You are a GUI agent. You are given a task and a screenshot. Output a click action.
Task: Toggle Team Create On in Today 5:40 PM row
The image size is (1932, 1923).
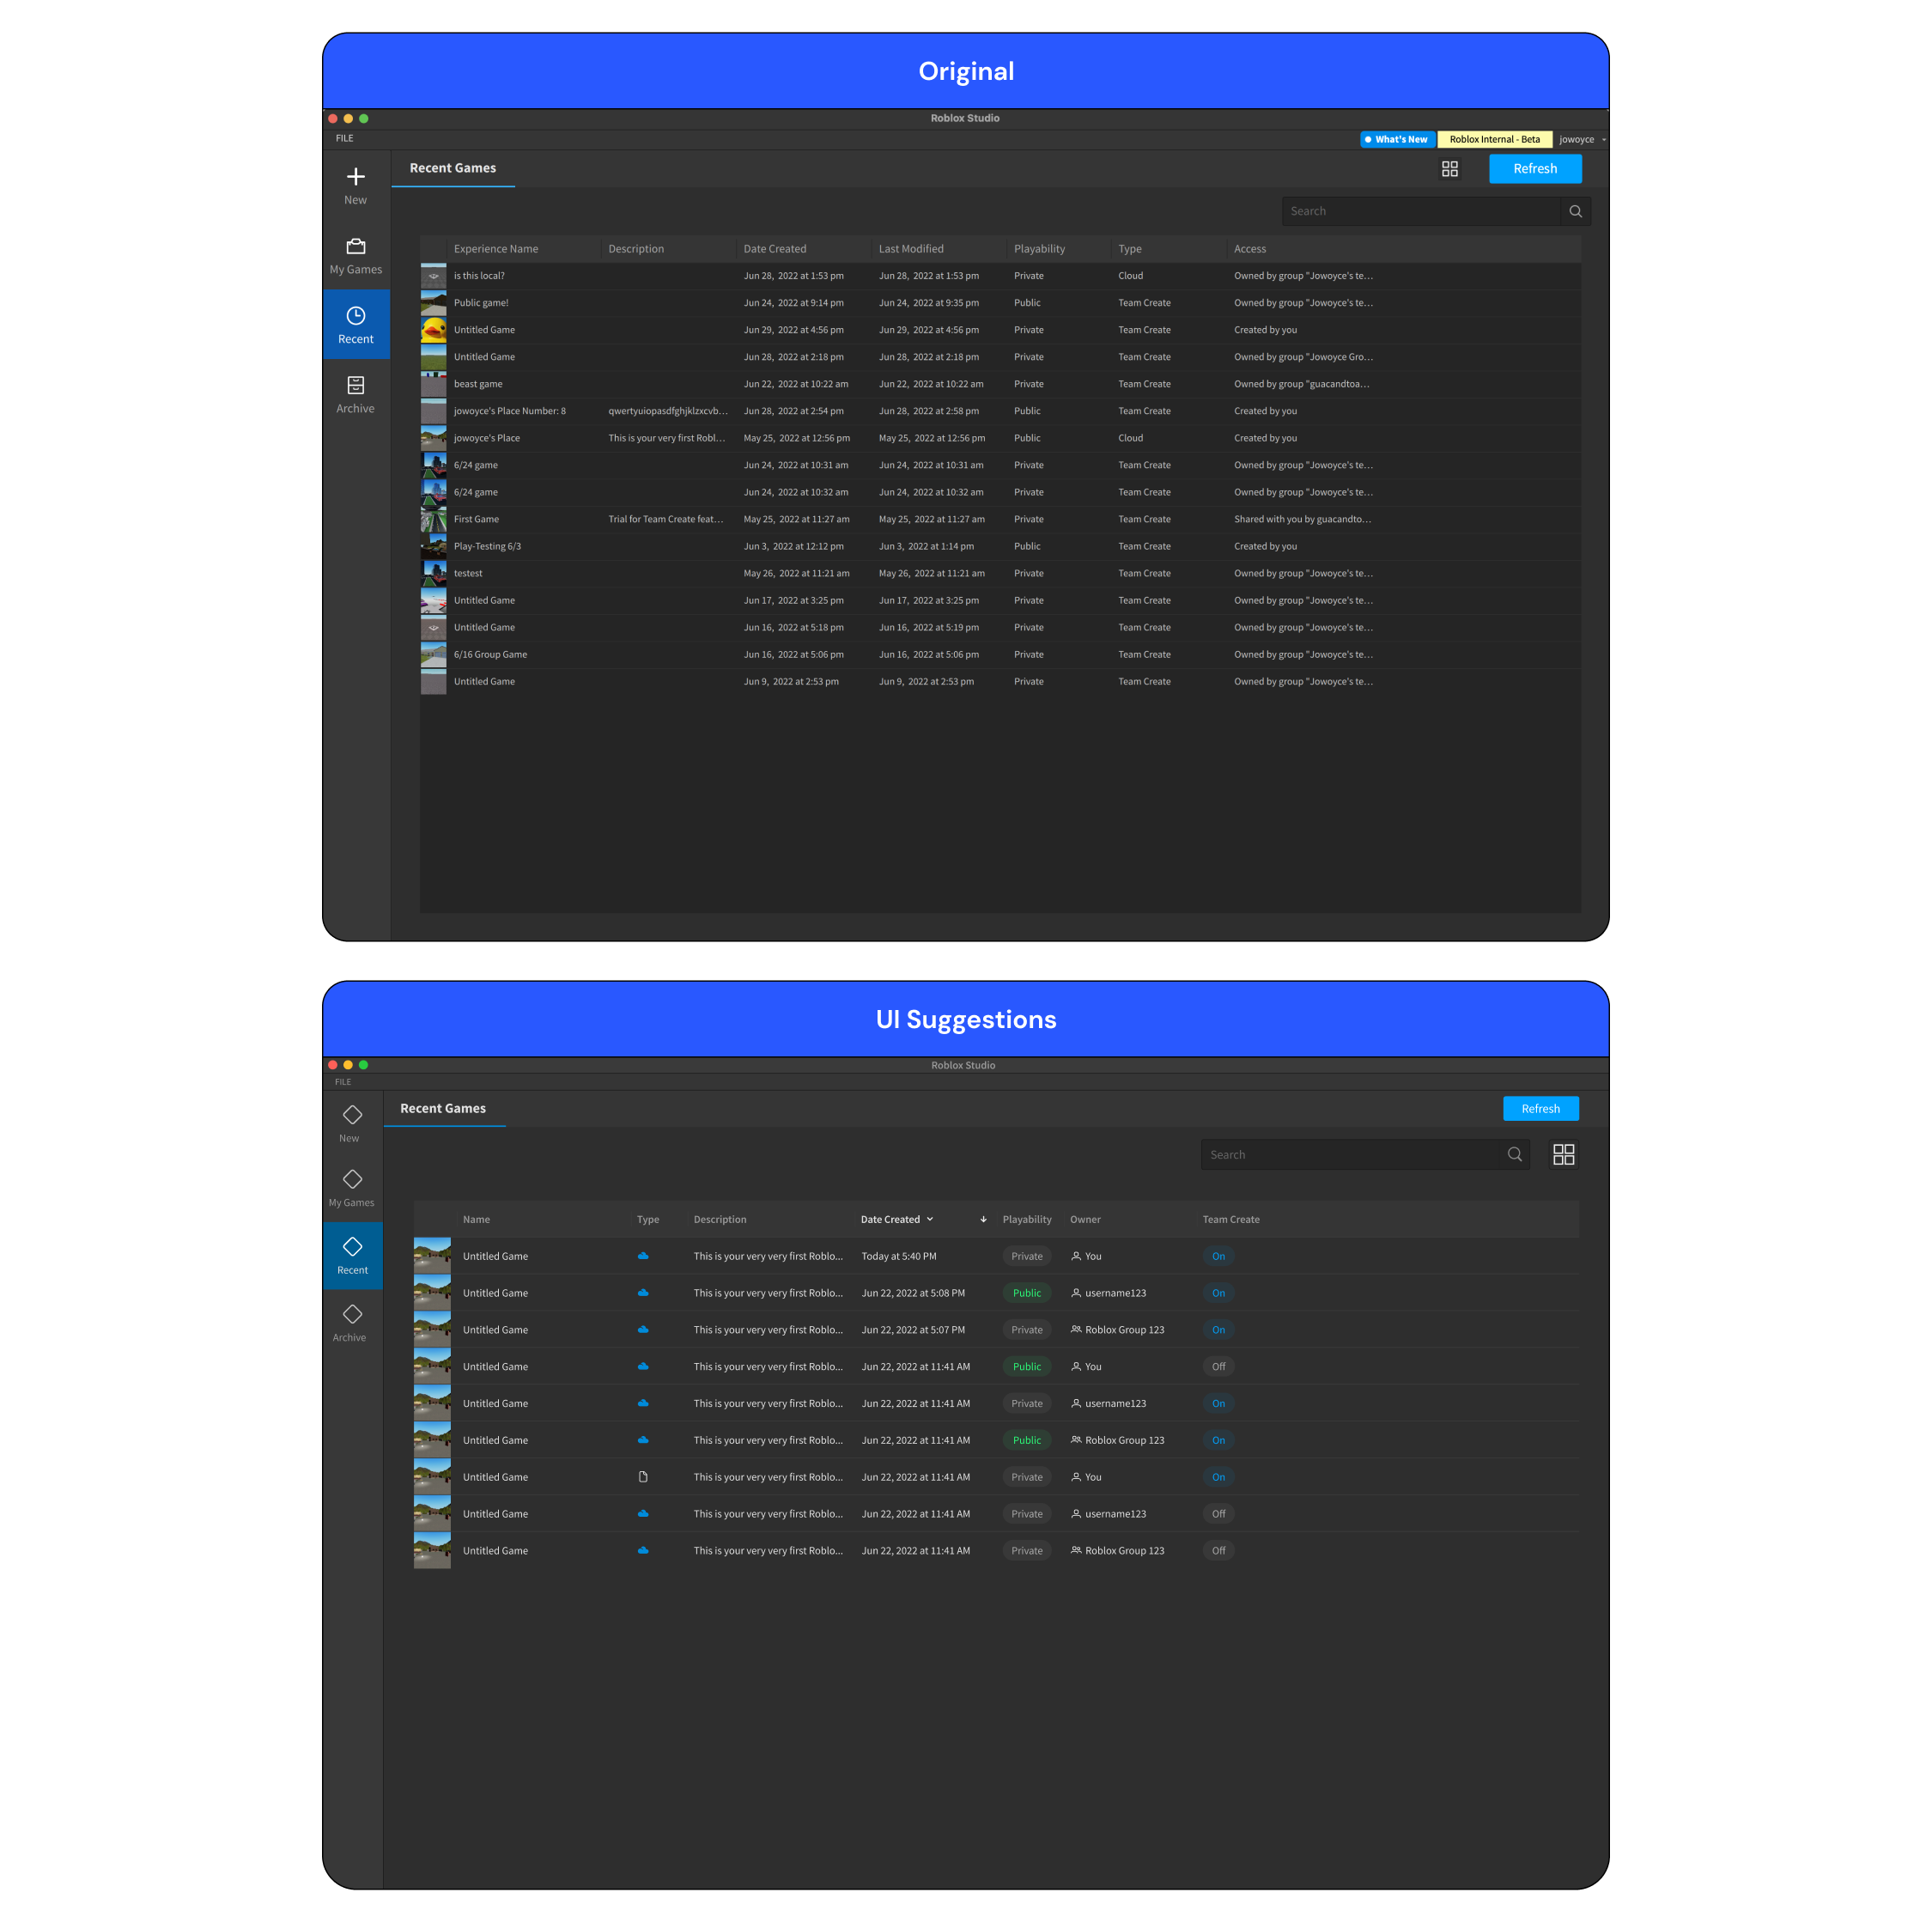click(1218, 1256)
